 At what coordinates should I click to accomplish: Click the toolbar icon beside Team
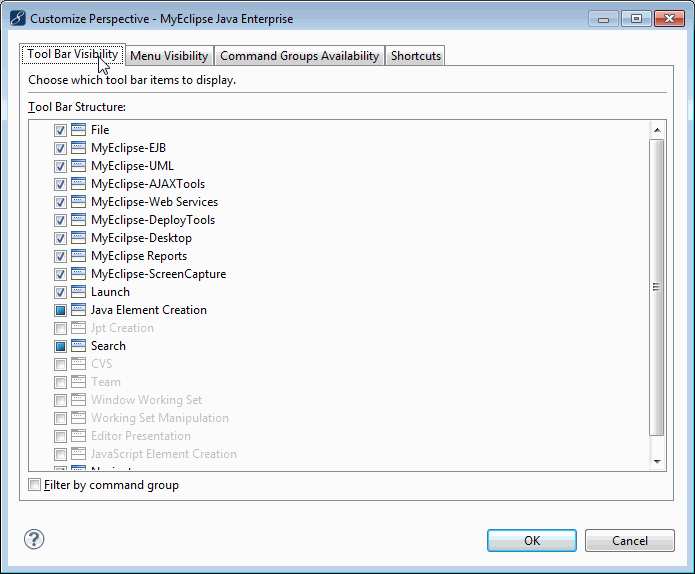pos(78,382)
